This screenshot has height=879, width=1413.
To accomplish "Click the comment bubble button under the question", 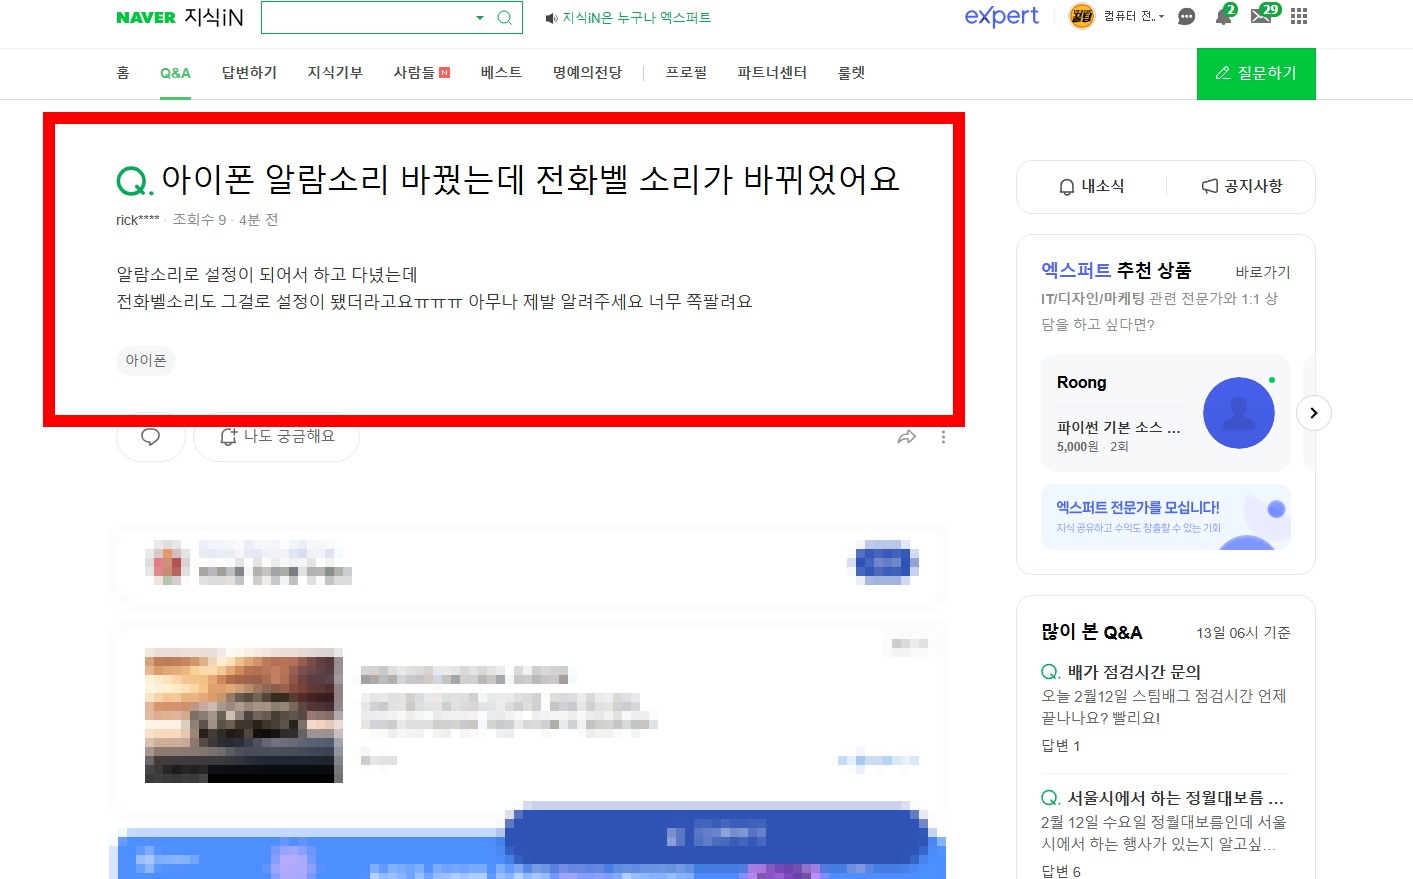I will point(151,437).
